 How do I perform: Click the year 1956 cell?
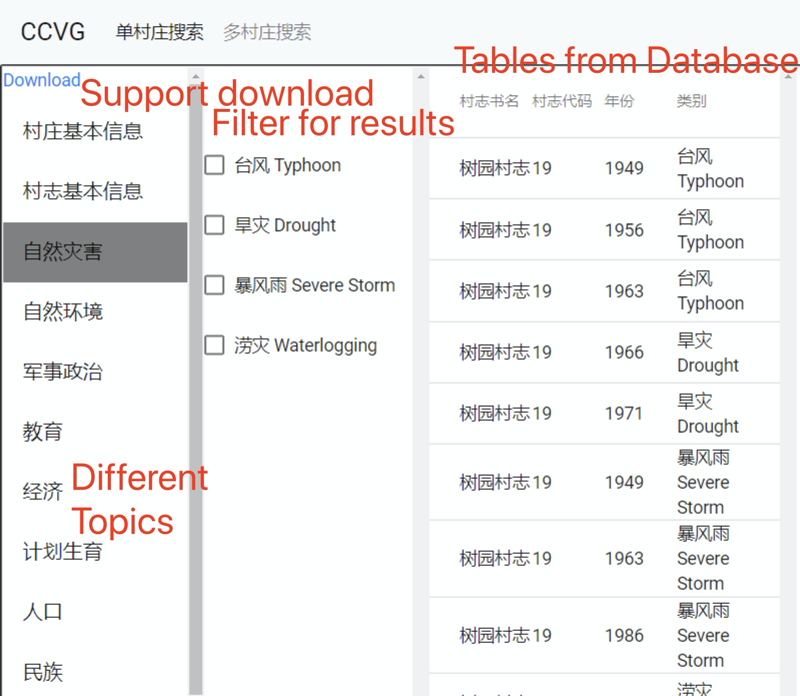pos(624,230)
